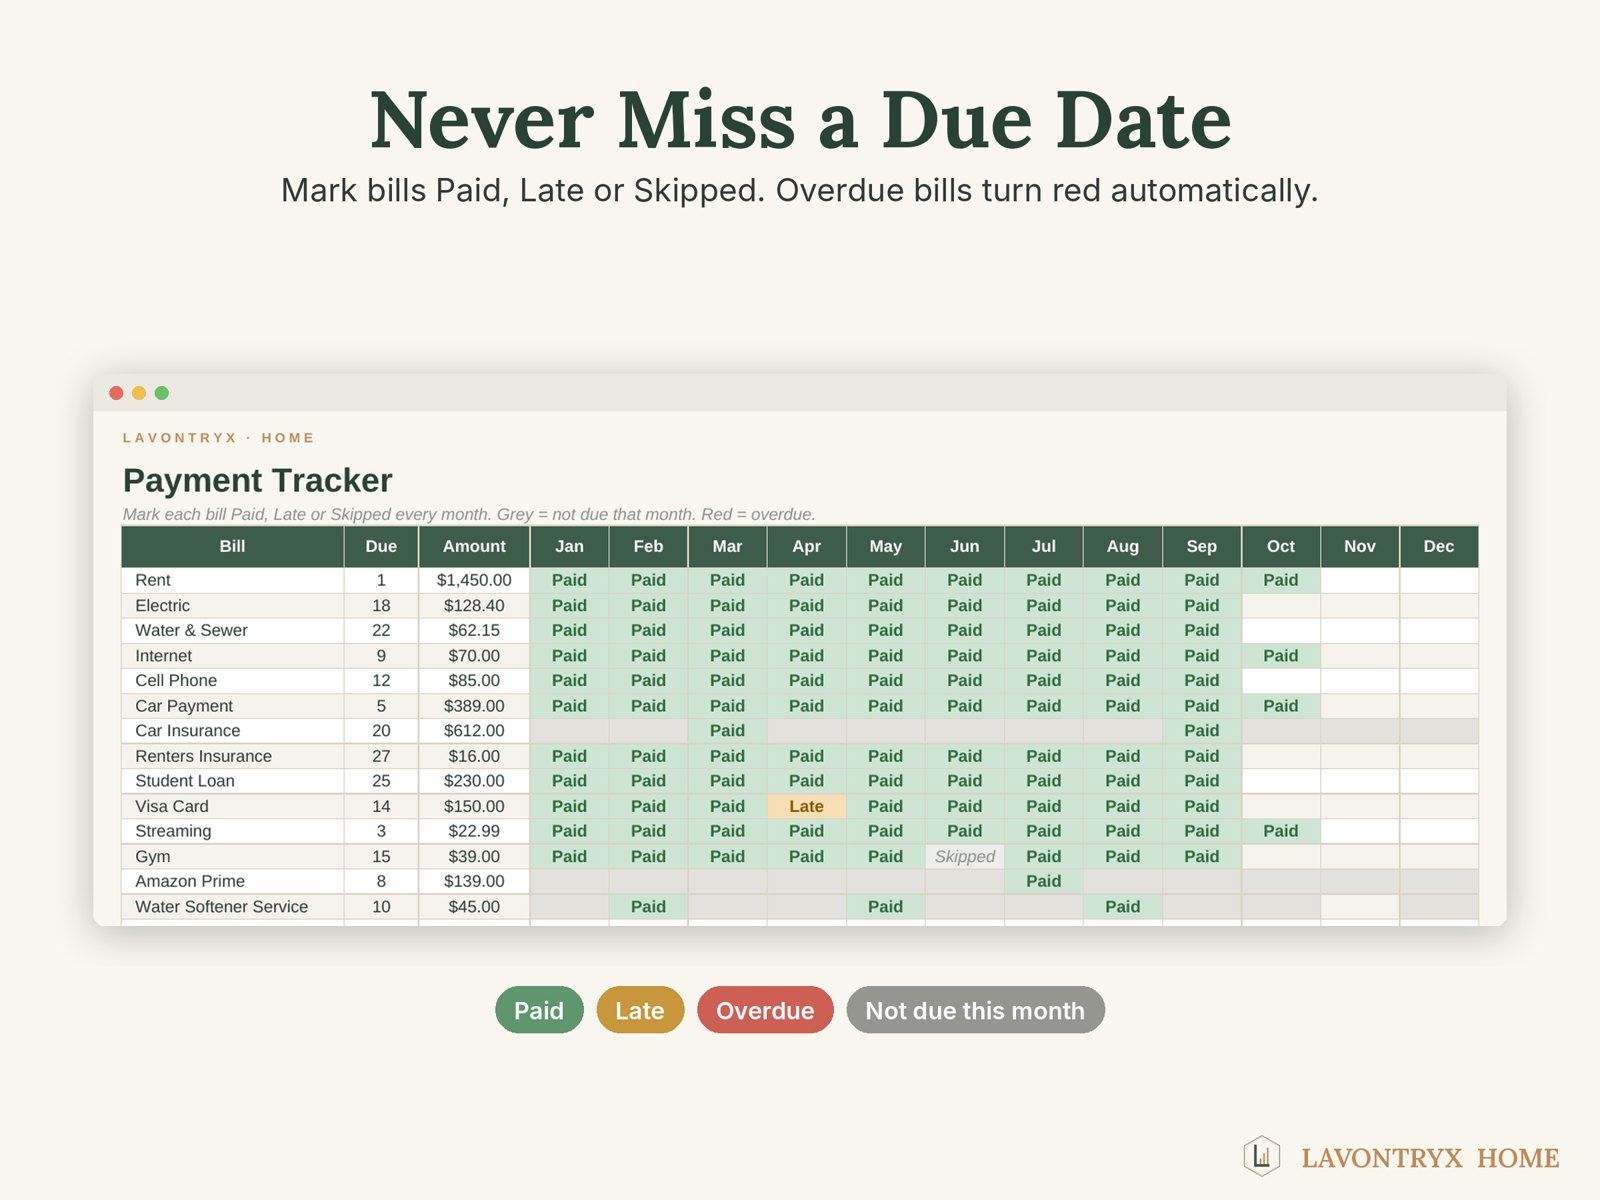Click the Bill column header

click(232, 546)
